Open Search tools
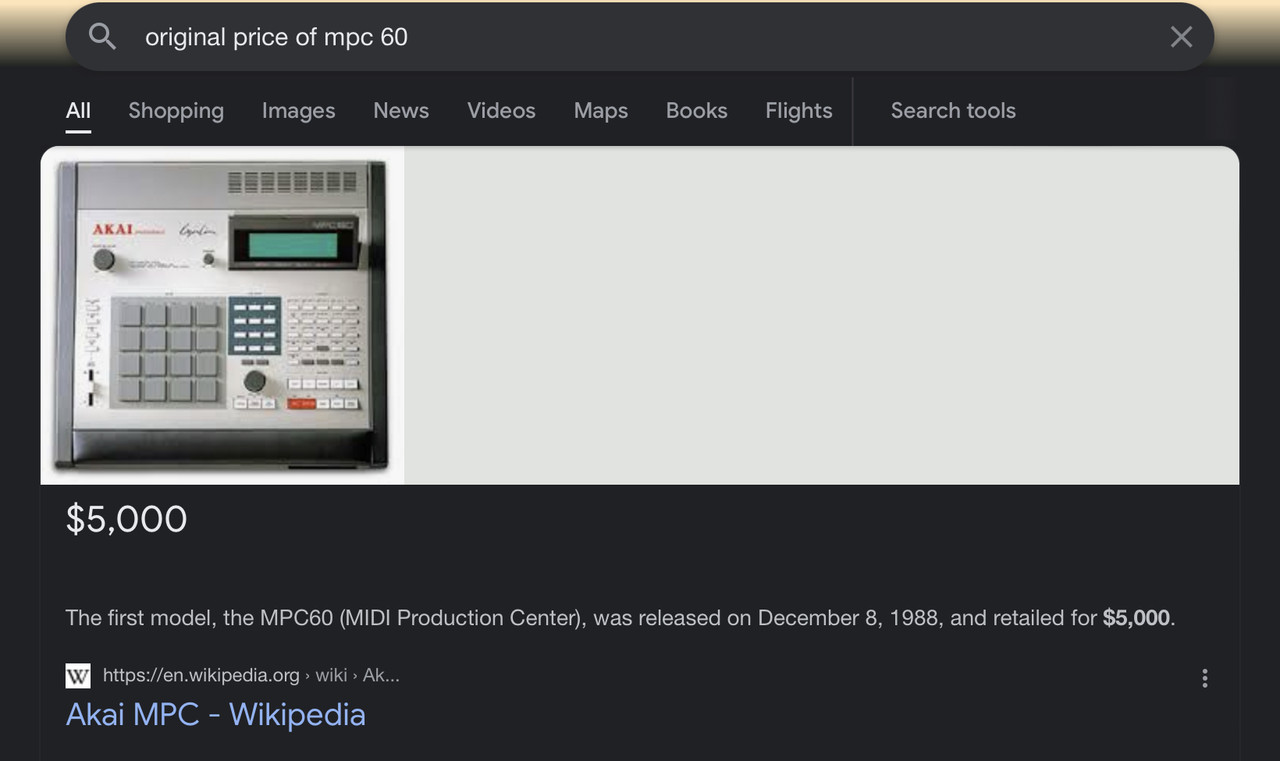The image size is (1280, 761). point(953,111)
